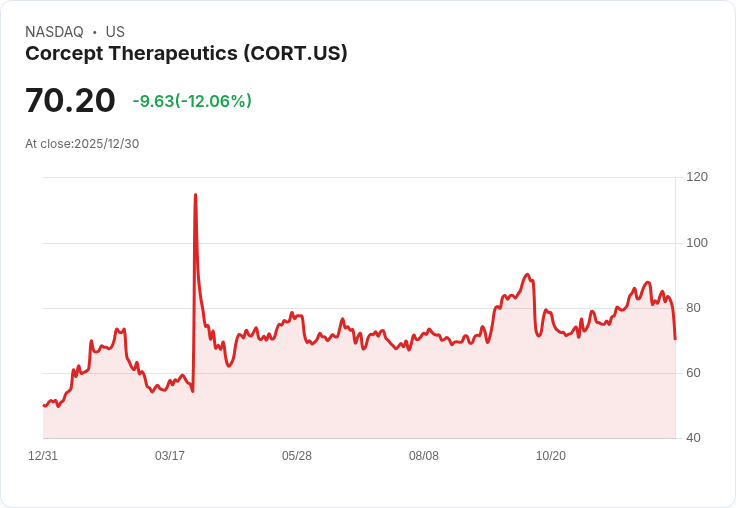Click the 03/17 date axis label
Viewport: 736px width, 508px height.
(170, 456)
